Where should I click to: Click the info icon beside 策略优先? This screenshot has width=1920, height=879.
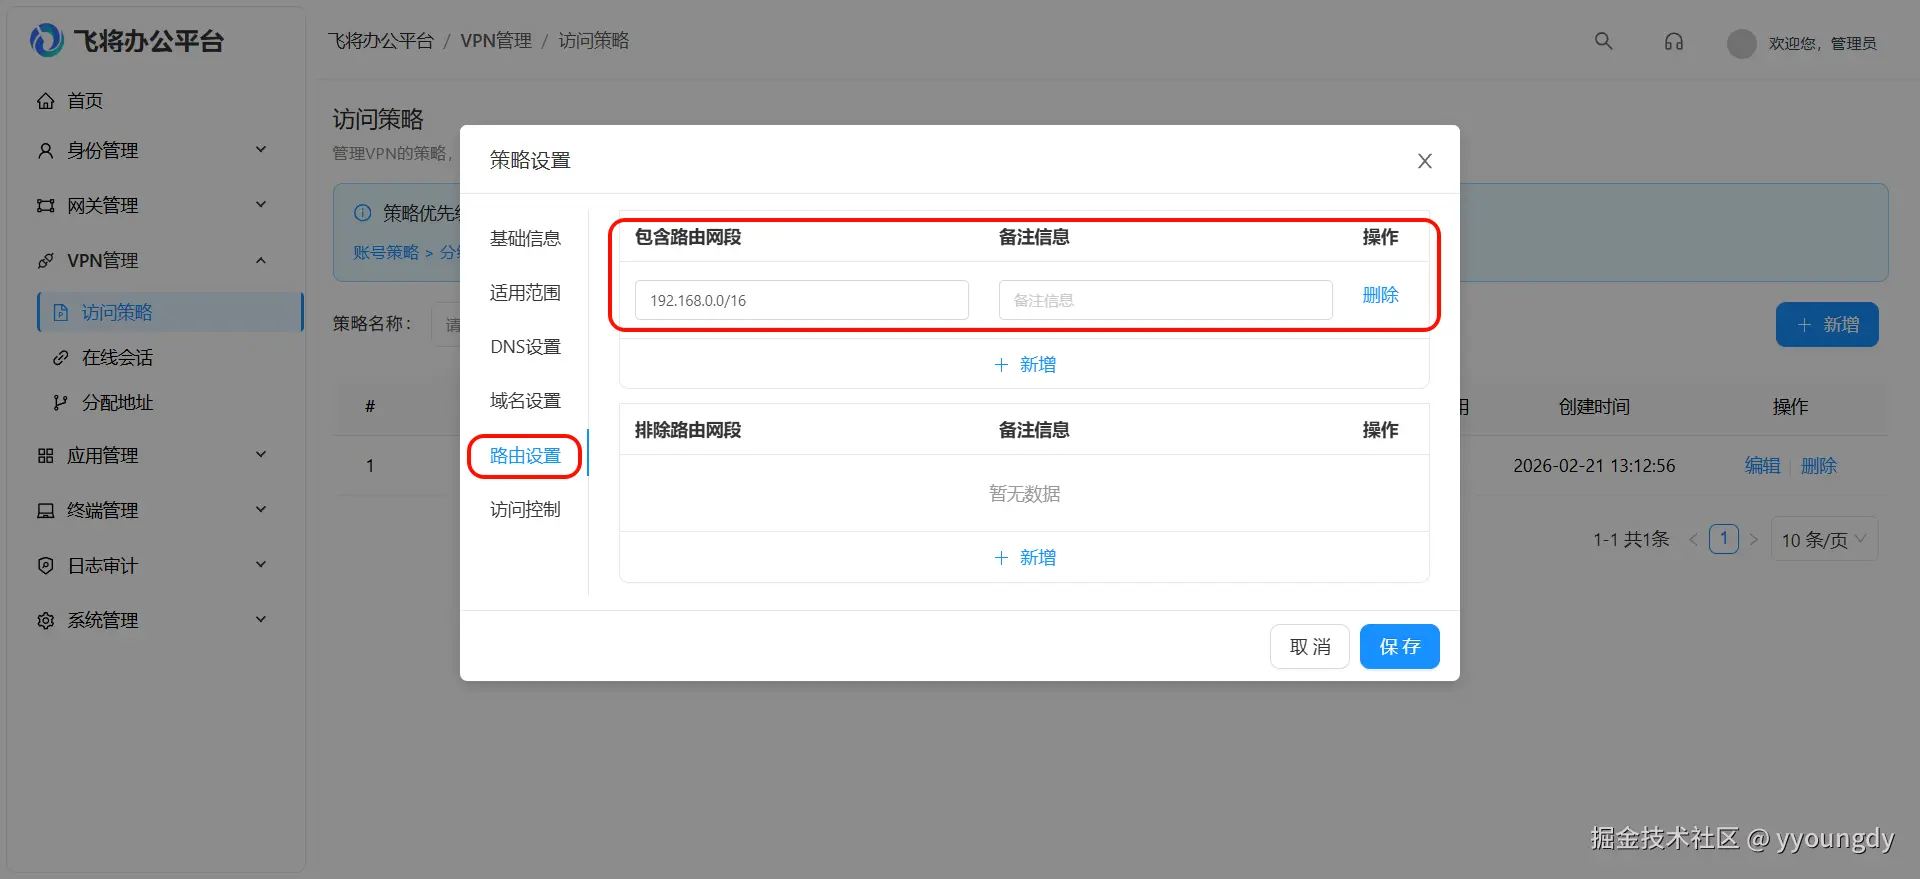(x=363, y=213)
